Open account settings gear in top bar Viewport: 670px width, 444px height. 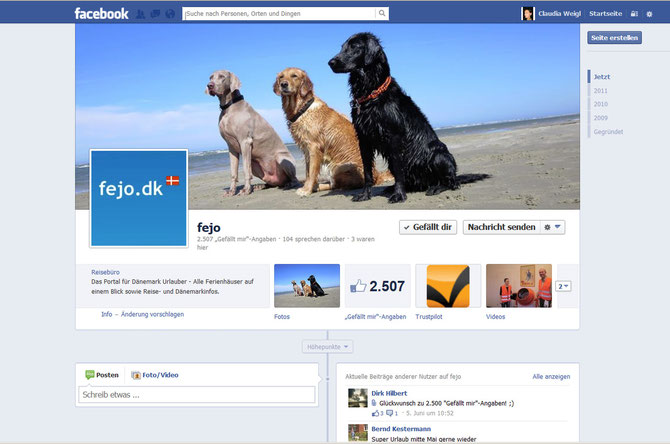tap(649, 14)
